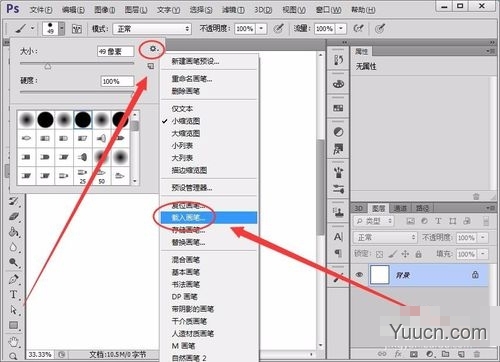Select the Path Selection arrow tool

coord(14,310)
